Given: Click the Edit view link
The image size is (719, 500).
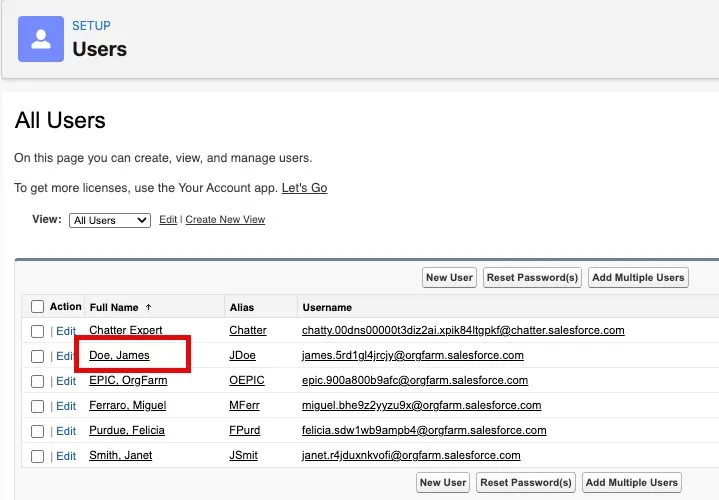Looking at the screenshot, I should (x=168, y=219).
